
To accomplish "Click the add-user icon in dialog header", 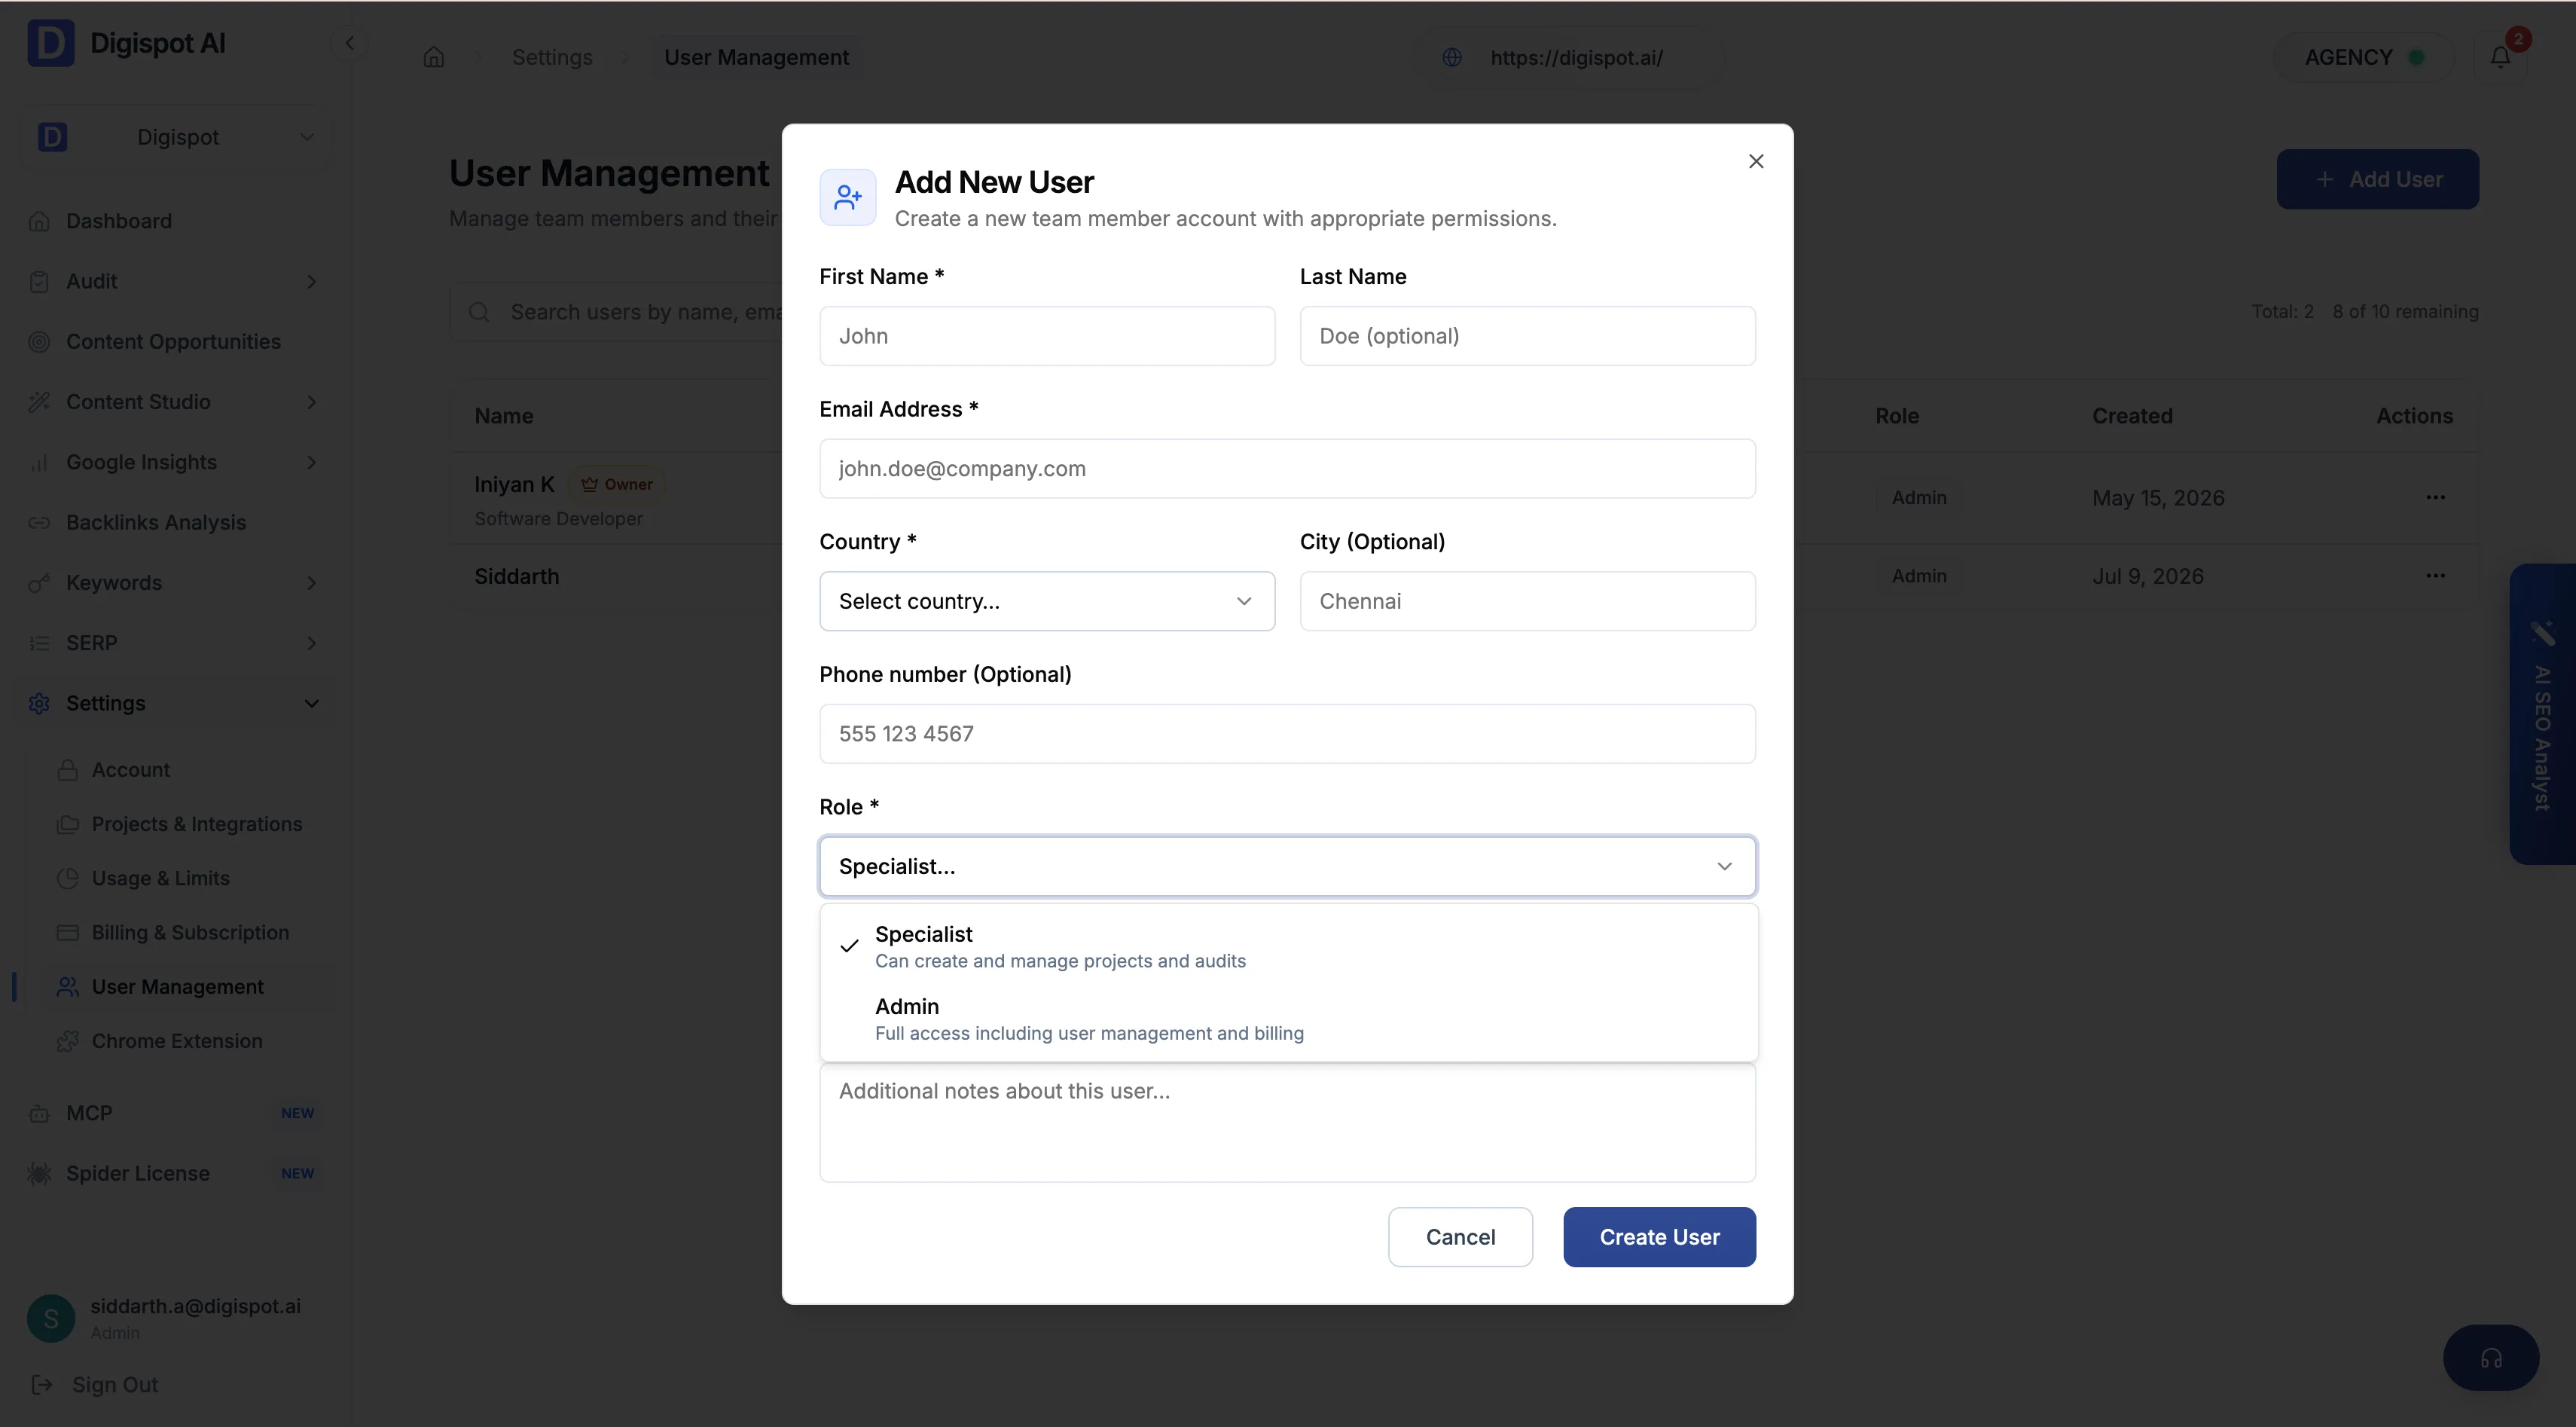I will [848, 197].
